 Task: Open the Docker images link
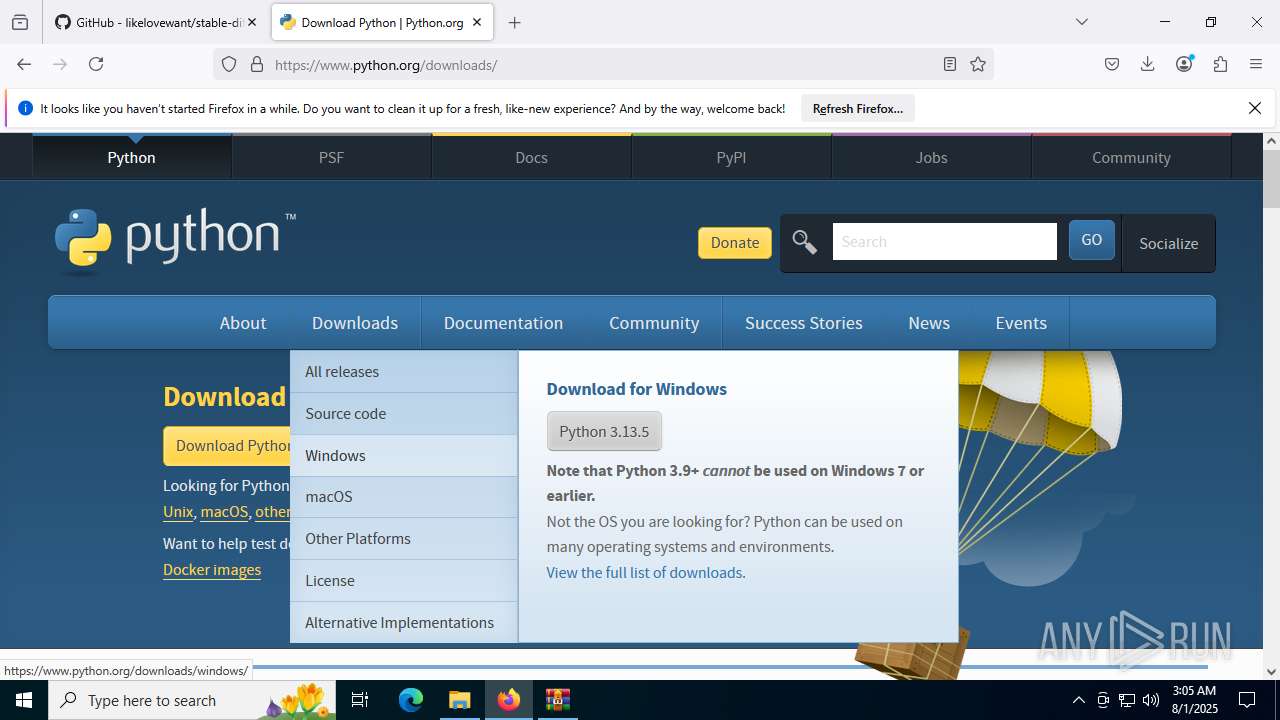point(212,570)
